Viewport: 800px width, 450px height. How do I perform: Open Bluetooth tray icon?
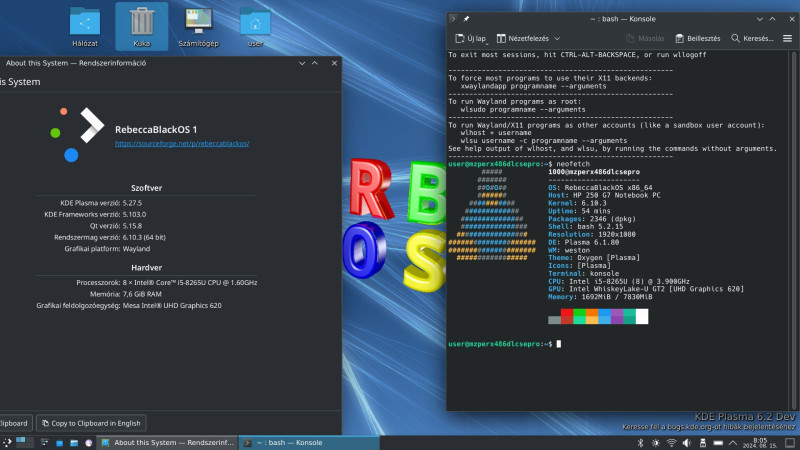pyautogui.click(x=640, y=443)
